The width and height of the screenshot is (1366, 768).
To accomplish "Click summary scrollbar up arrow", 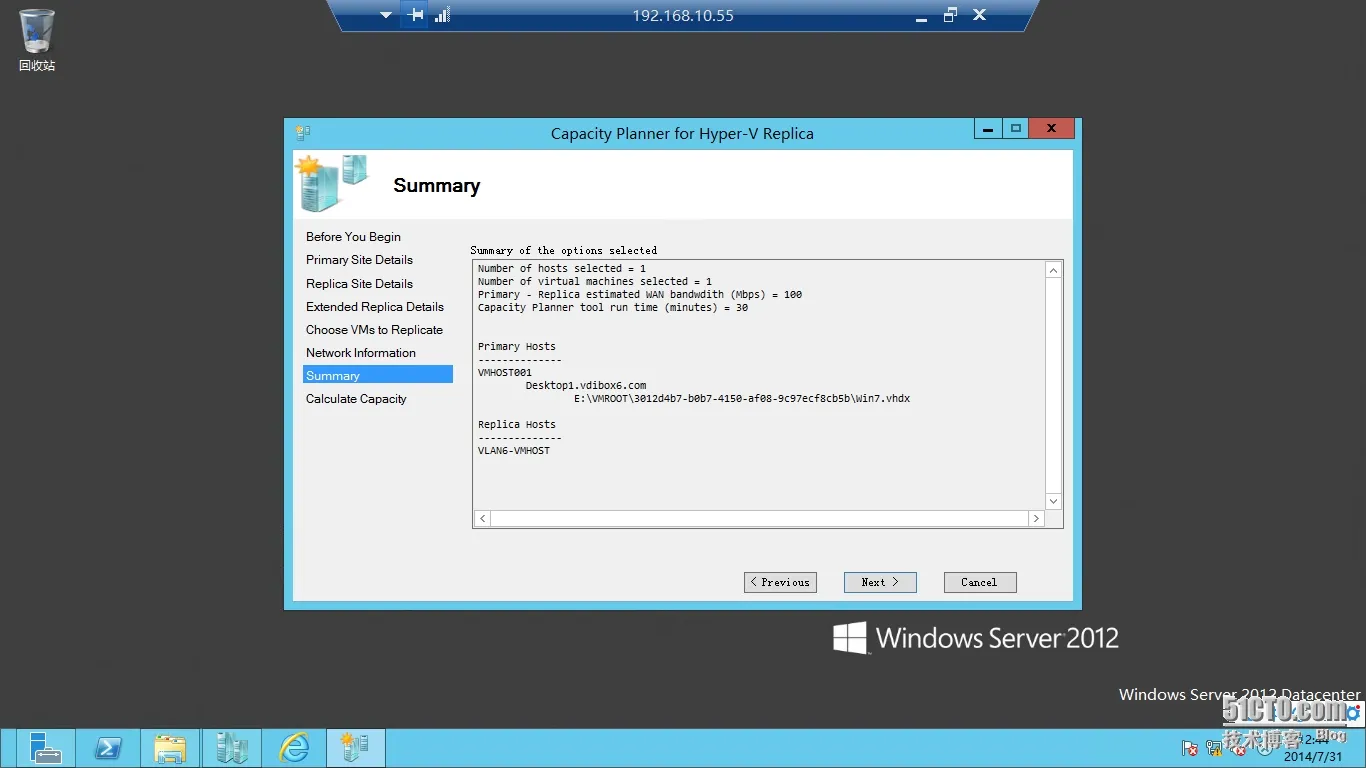I will point(1053,270).
